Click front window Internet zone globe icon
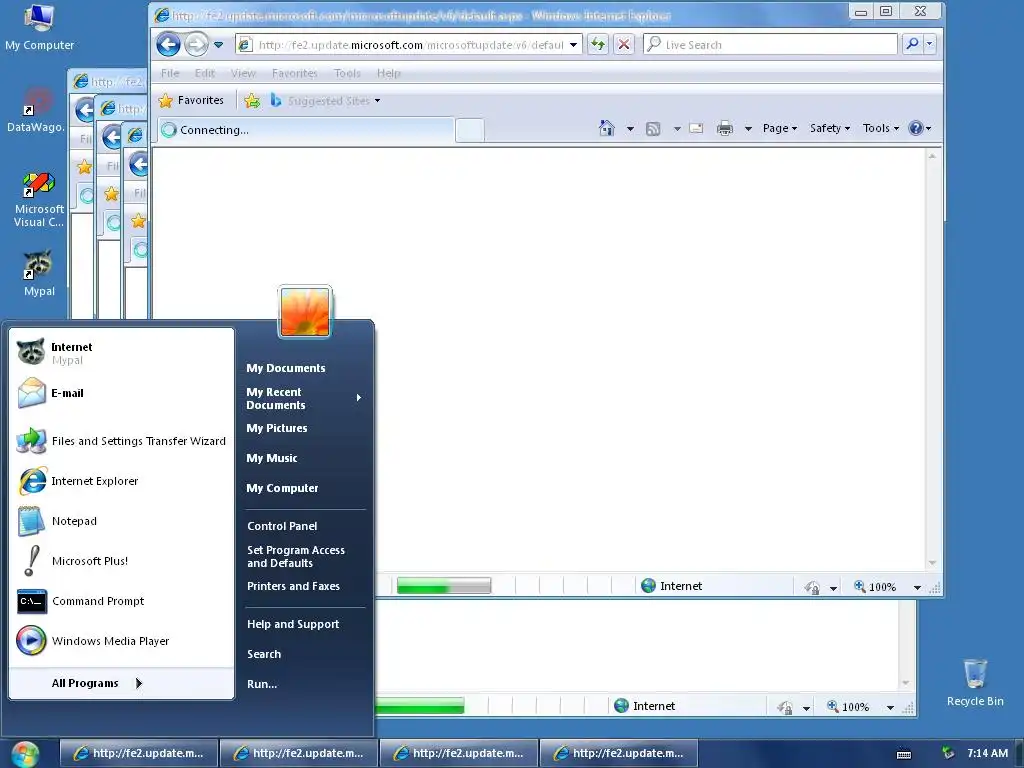This screenshot has width=1024, height=768. [x=648, y=586]
